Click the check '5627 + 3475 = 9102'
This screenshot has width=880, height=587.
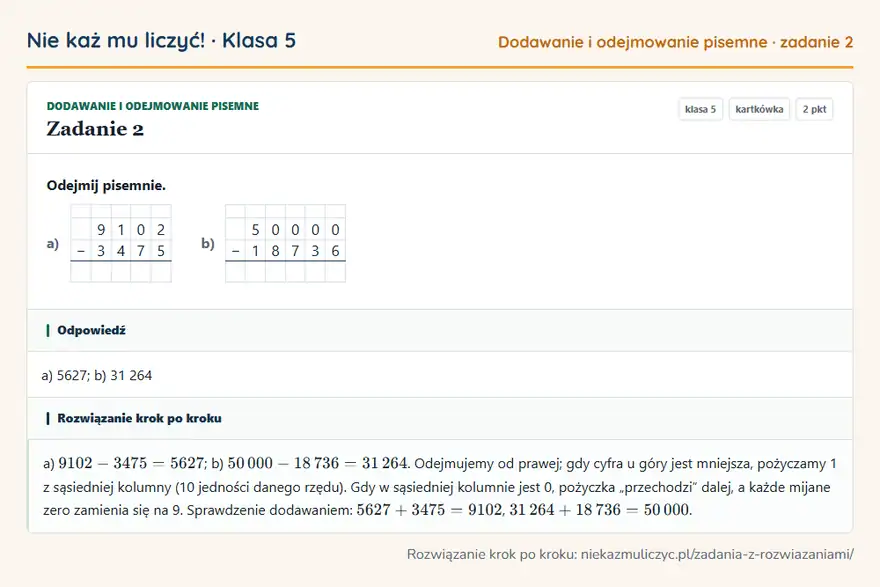click(429, 510)
